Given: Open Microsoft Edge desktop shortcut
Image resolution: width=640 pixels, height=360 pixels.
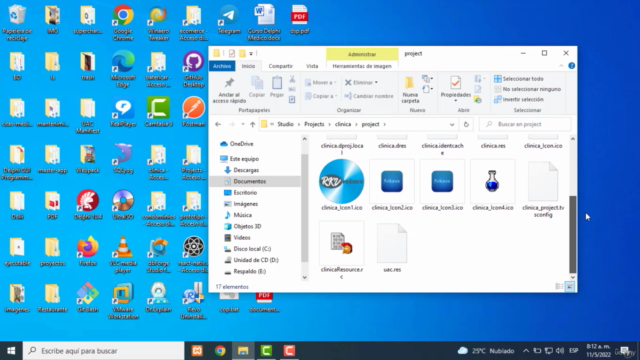Looking at the screenshot, I should [x=123, y=69].
